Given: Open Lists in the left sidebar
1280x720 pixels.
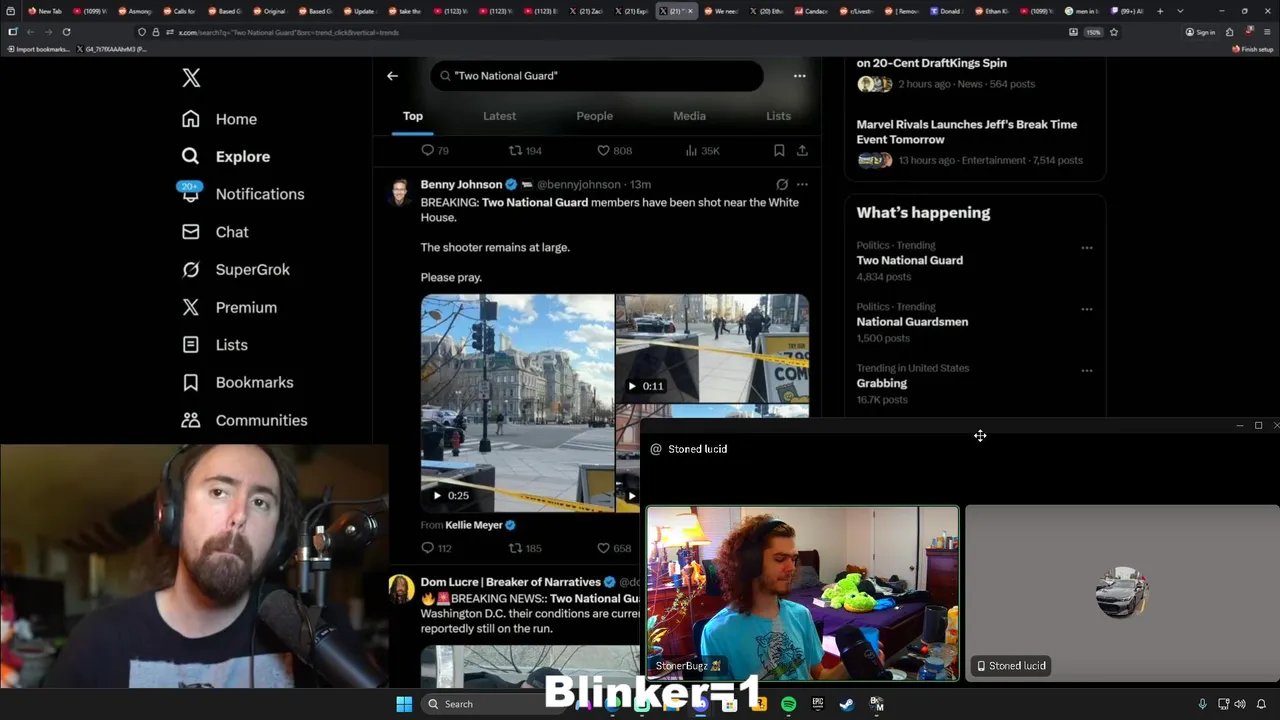Looking at the screenshot, I should click(x=215, y=345).
